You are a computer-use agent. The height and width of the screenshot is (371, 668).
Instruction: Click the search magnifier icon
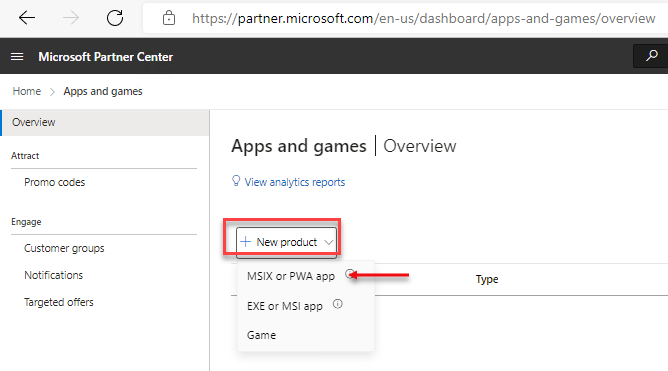click(x=651, y=56)
